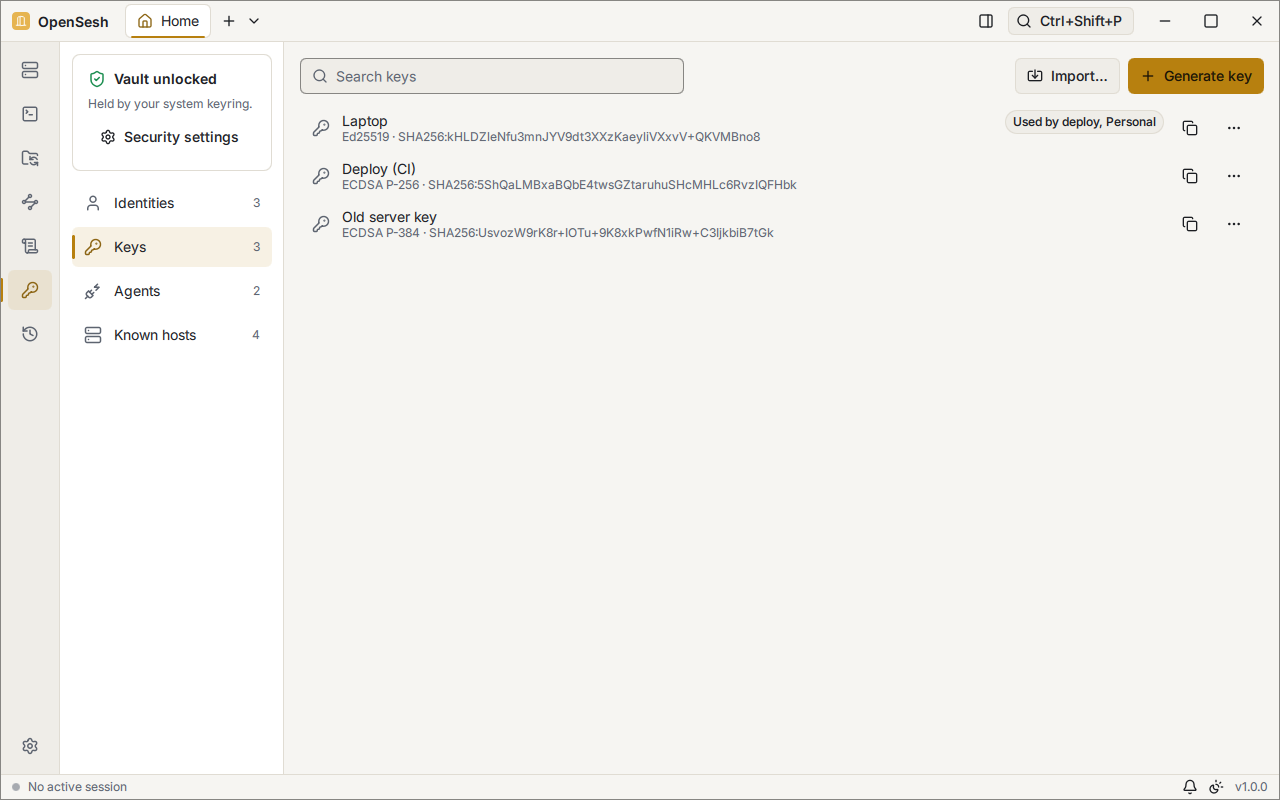
Task: Open the history clock icon in the left rail
Action: point(30,334)
